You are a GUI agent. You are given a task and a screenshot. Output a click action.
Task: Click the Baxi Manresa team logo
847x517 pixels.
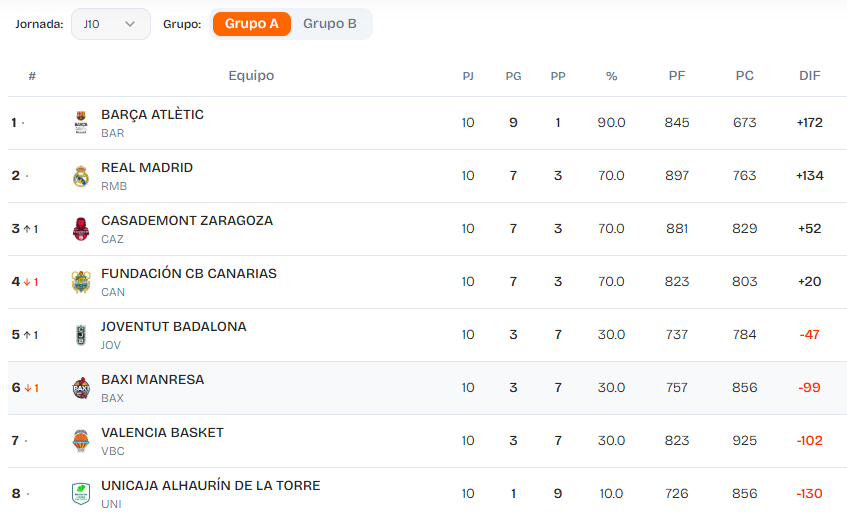click(81, 388)
